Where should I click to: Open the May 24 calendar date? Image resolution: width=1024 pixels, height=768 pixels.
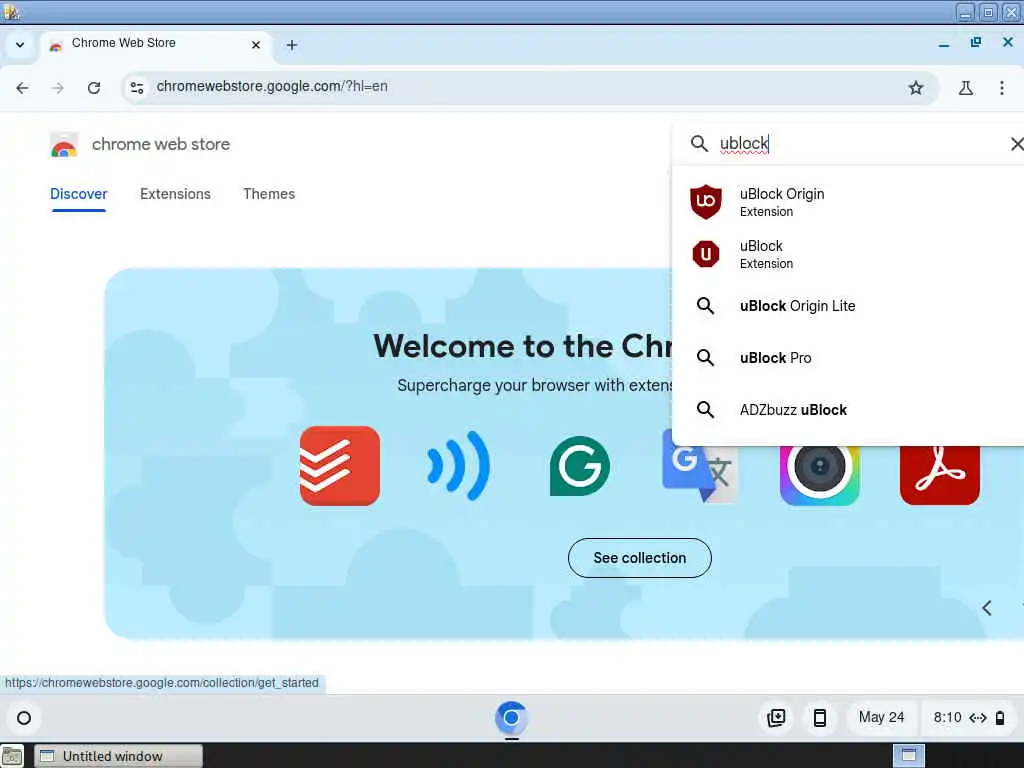[x=881, y=718]
